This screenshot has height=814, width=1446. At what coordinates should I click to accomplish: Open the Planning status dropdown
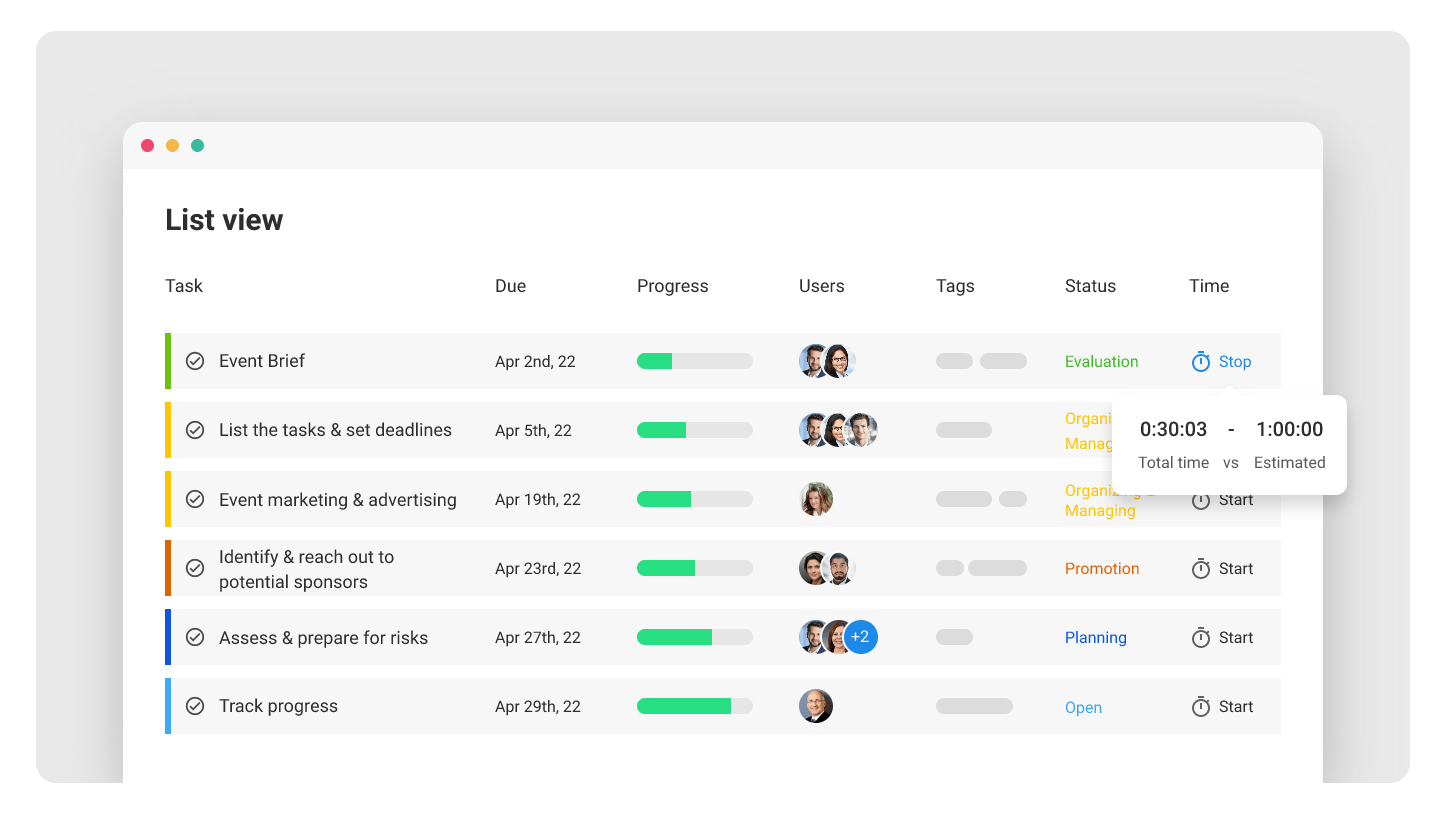[x=1095, y=637]
